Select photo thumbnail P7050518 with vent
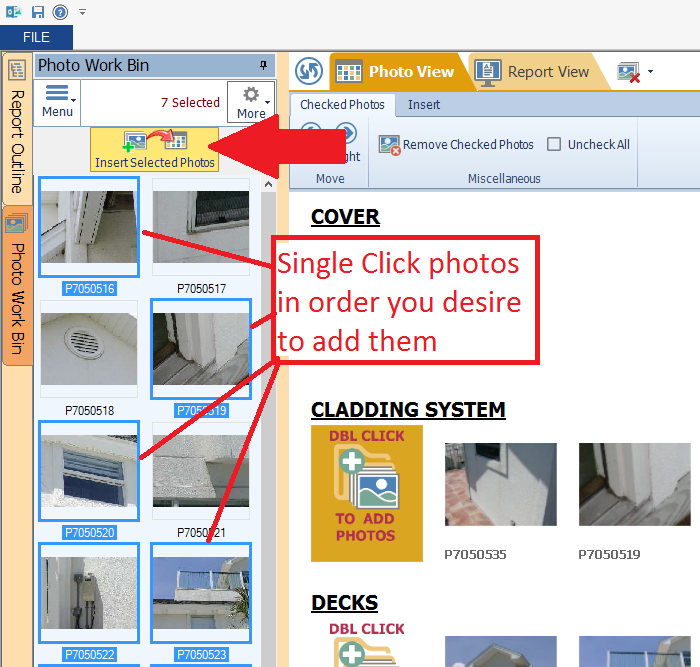 (89, 349)
